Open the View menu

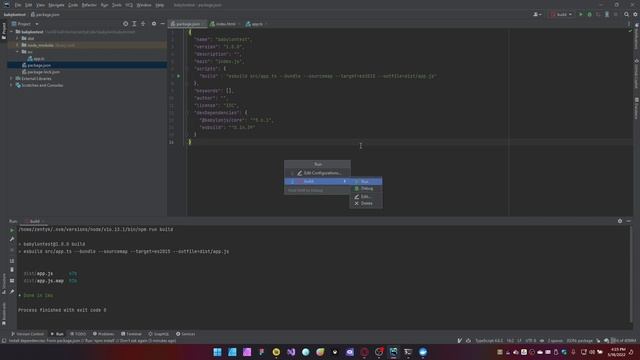[x=40, y=5]
